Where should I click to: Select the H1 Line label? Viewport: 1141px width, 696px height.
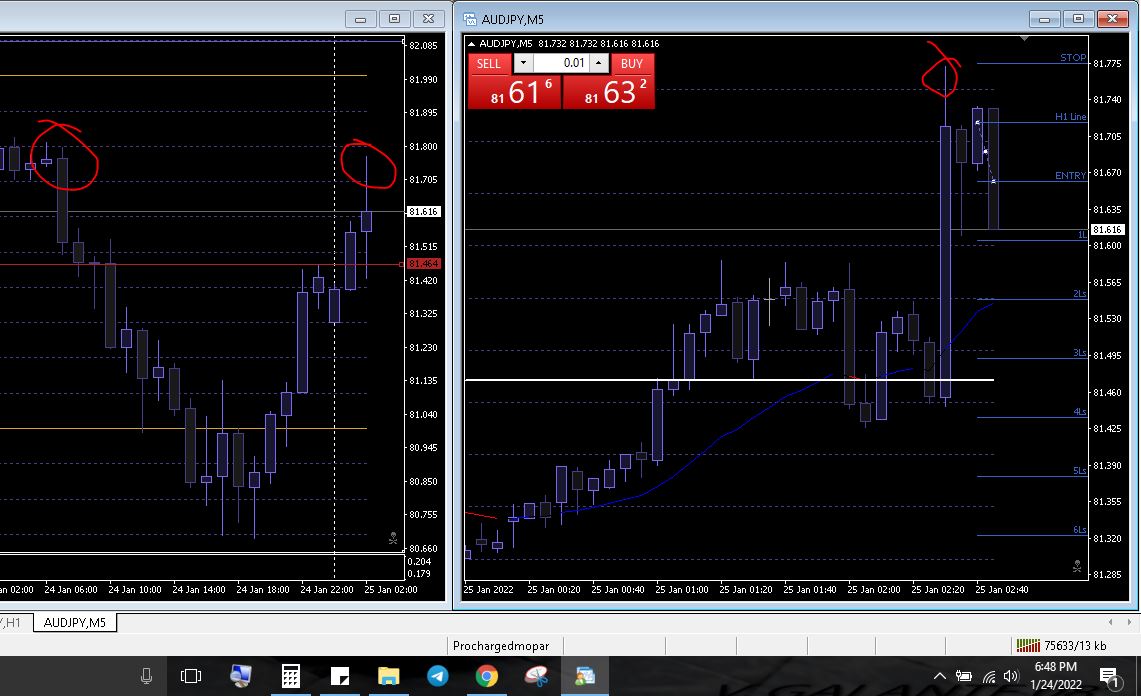tap(1070, 116)
